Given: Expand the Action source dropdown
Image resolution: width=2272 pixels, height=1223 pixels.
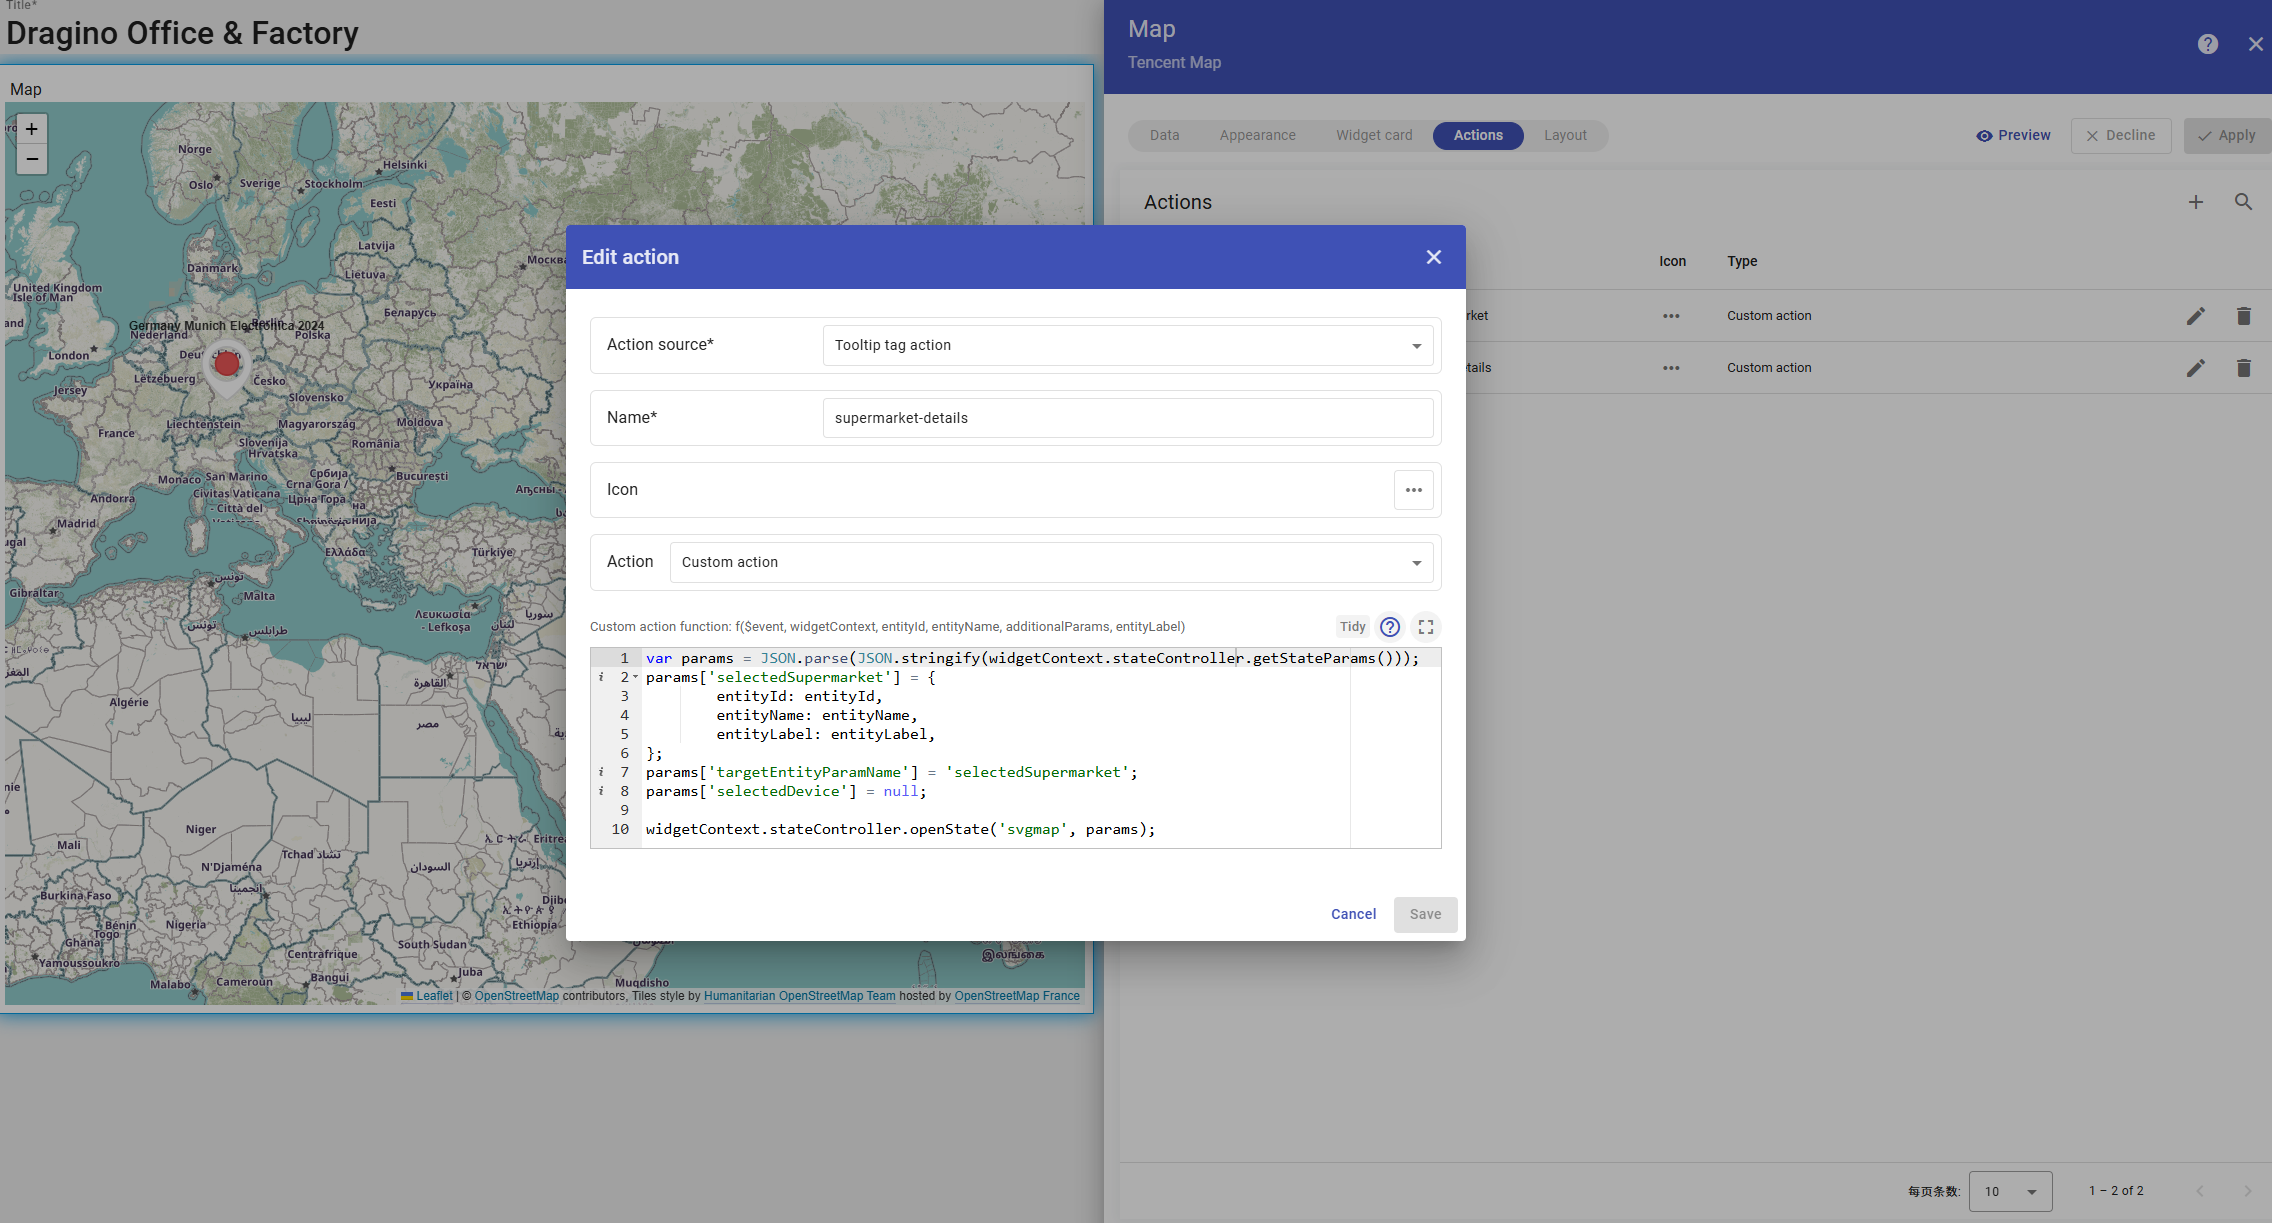Looking at the screenshot, I should [1127, 345].
